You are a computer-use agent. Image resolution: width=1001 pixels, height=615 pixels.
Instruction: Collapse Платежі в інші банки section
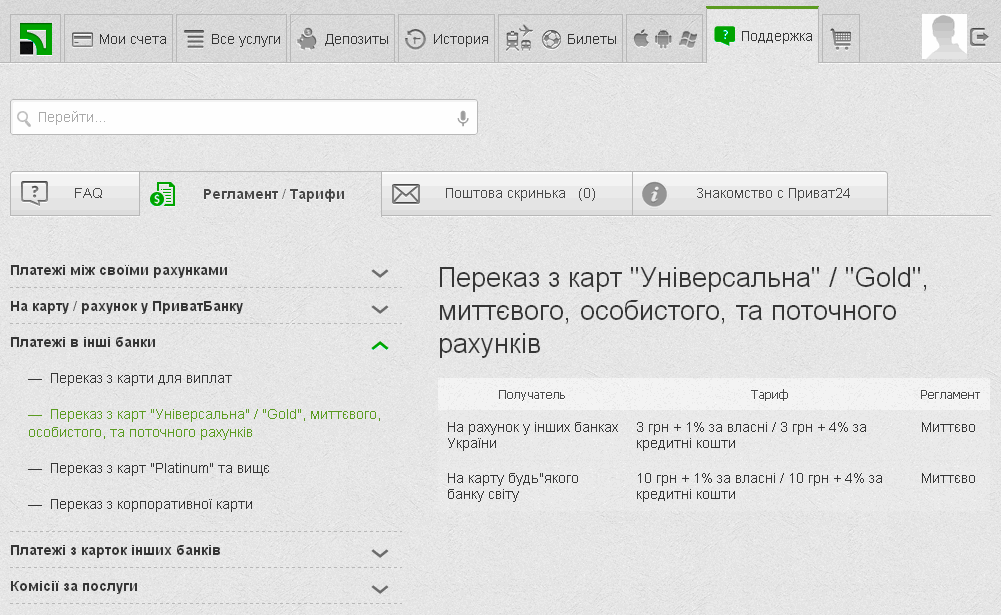tap(379, 345)
